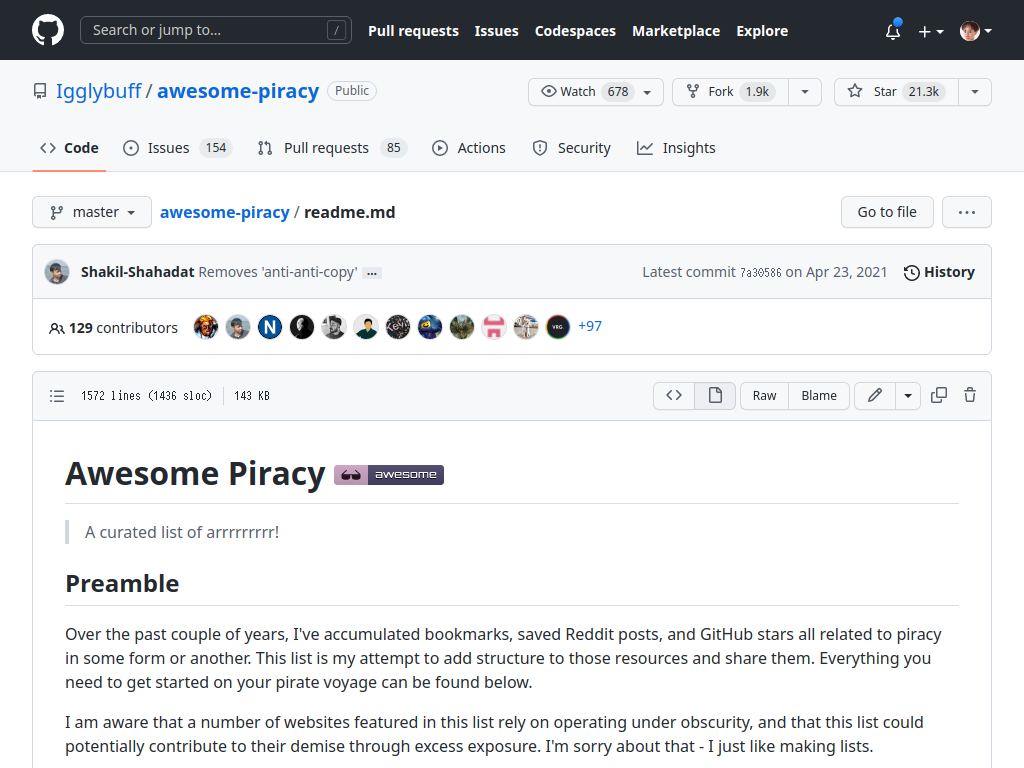
Task: Open Pull requests in the top navigation
Action: pos(413,31)
